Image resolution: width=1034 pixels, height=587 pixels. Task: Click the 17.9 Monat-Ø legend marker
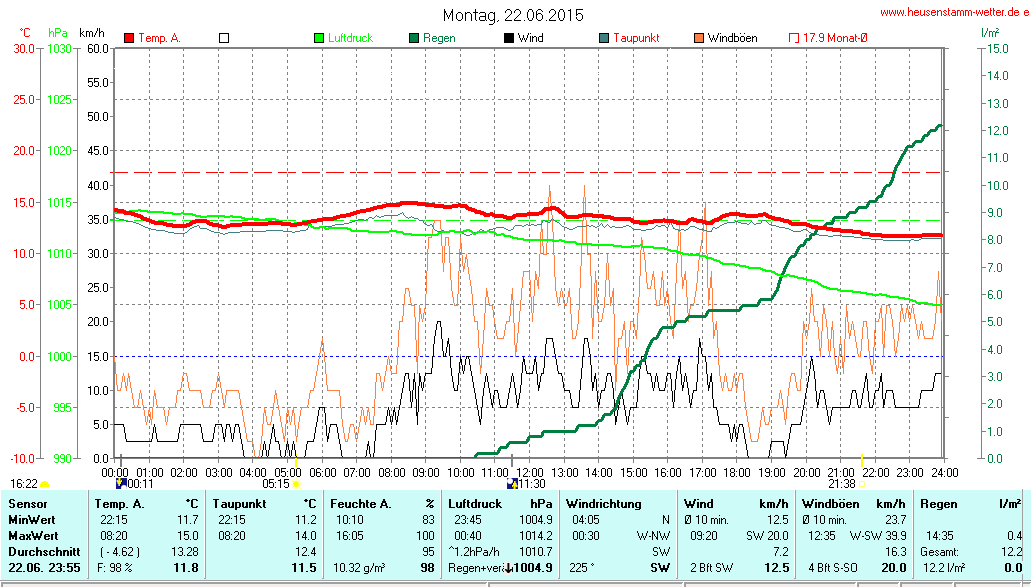coord(794,38)
